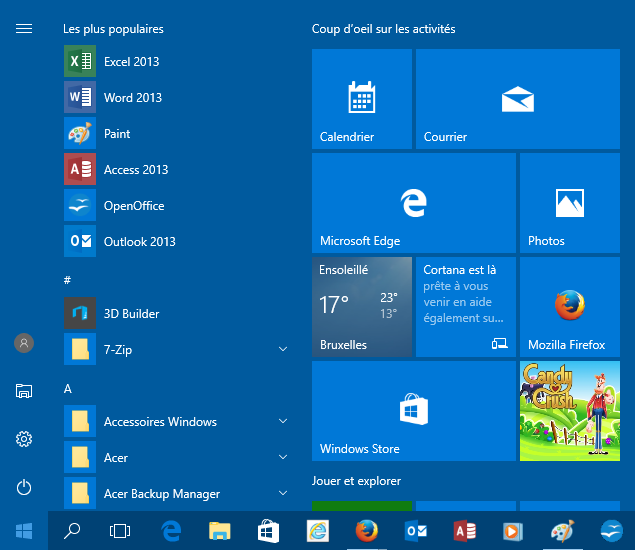The image size is (635, 550).
Task: Open the Calendrier tile
Action: pyautogui.click(x=361, y=99)
